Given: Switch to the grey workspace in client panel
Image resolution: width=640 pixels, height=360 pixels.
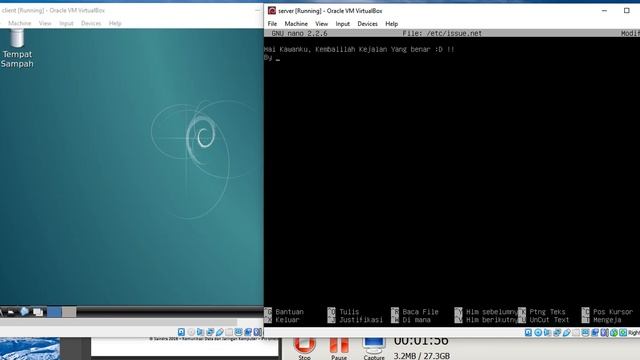Looking at the screenshot, I should 69,312.
